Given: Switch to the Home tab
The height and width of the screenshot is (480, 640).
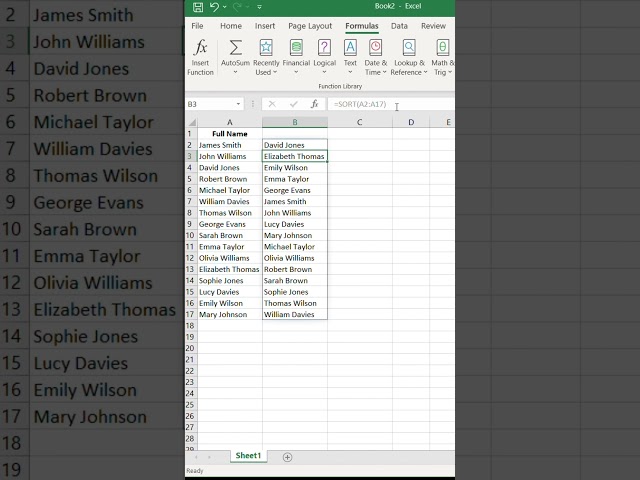Looking at the screenshot, I should [x=231, y=26].
